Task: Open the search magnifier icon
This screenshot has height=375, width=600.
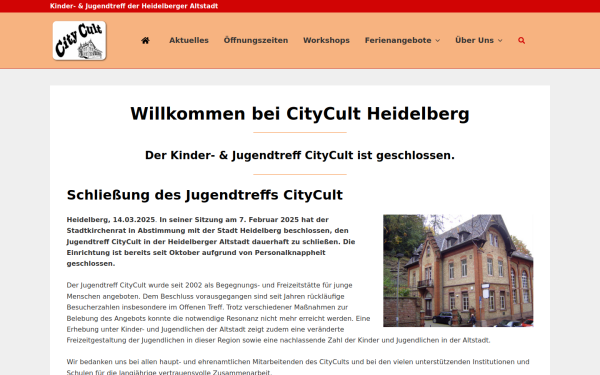Action: [x=522, y=41]
